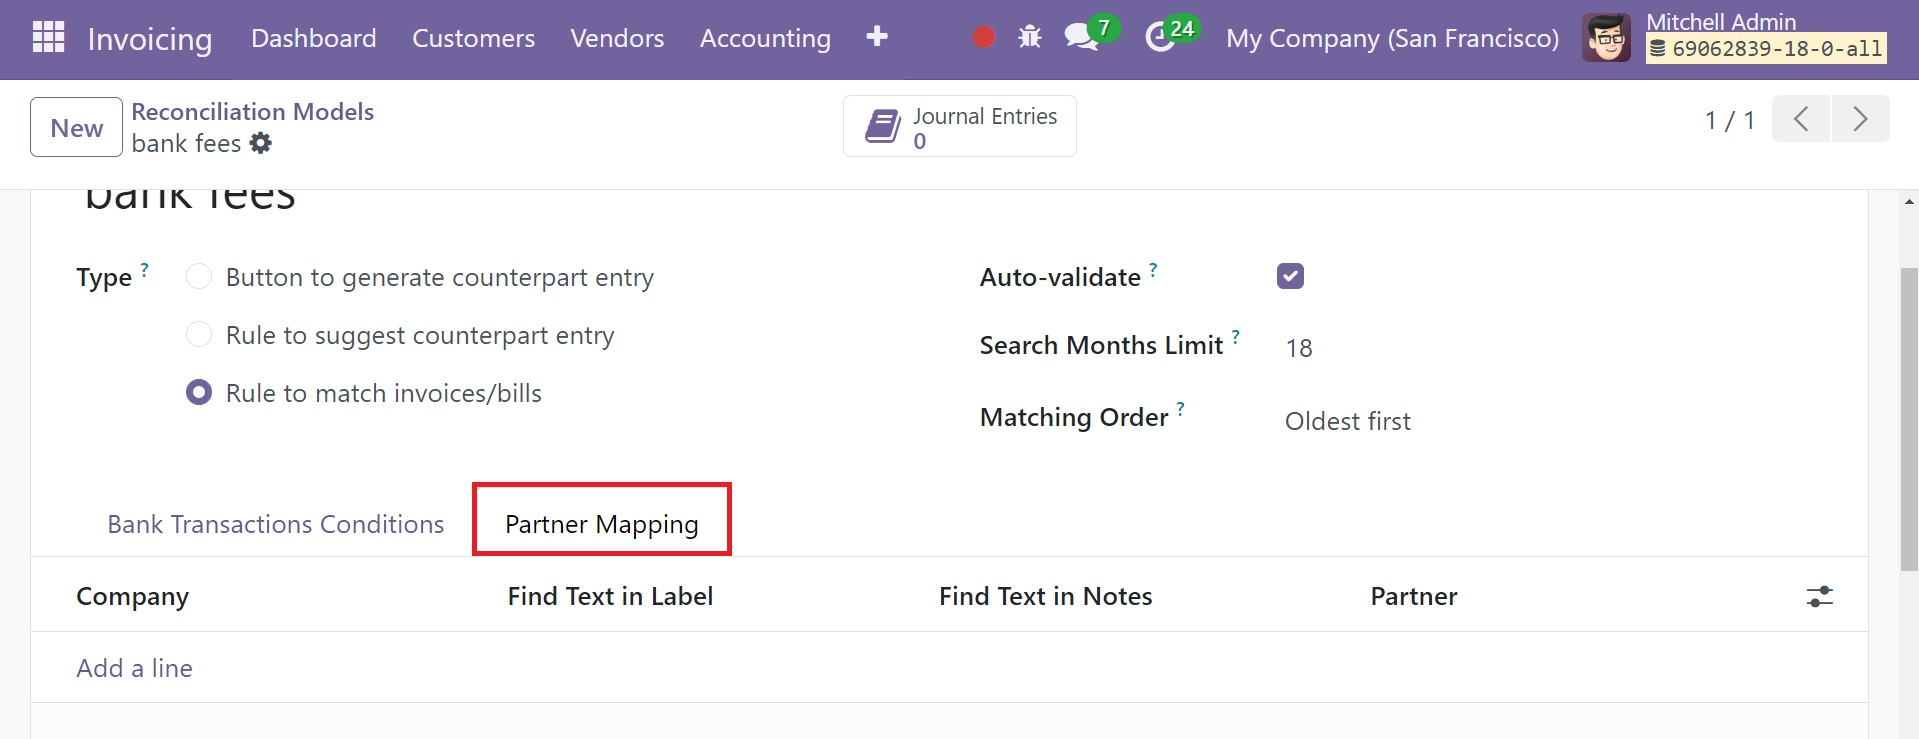Open Journal Entries smart button

(x=960, y=126)
